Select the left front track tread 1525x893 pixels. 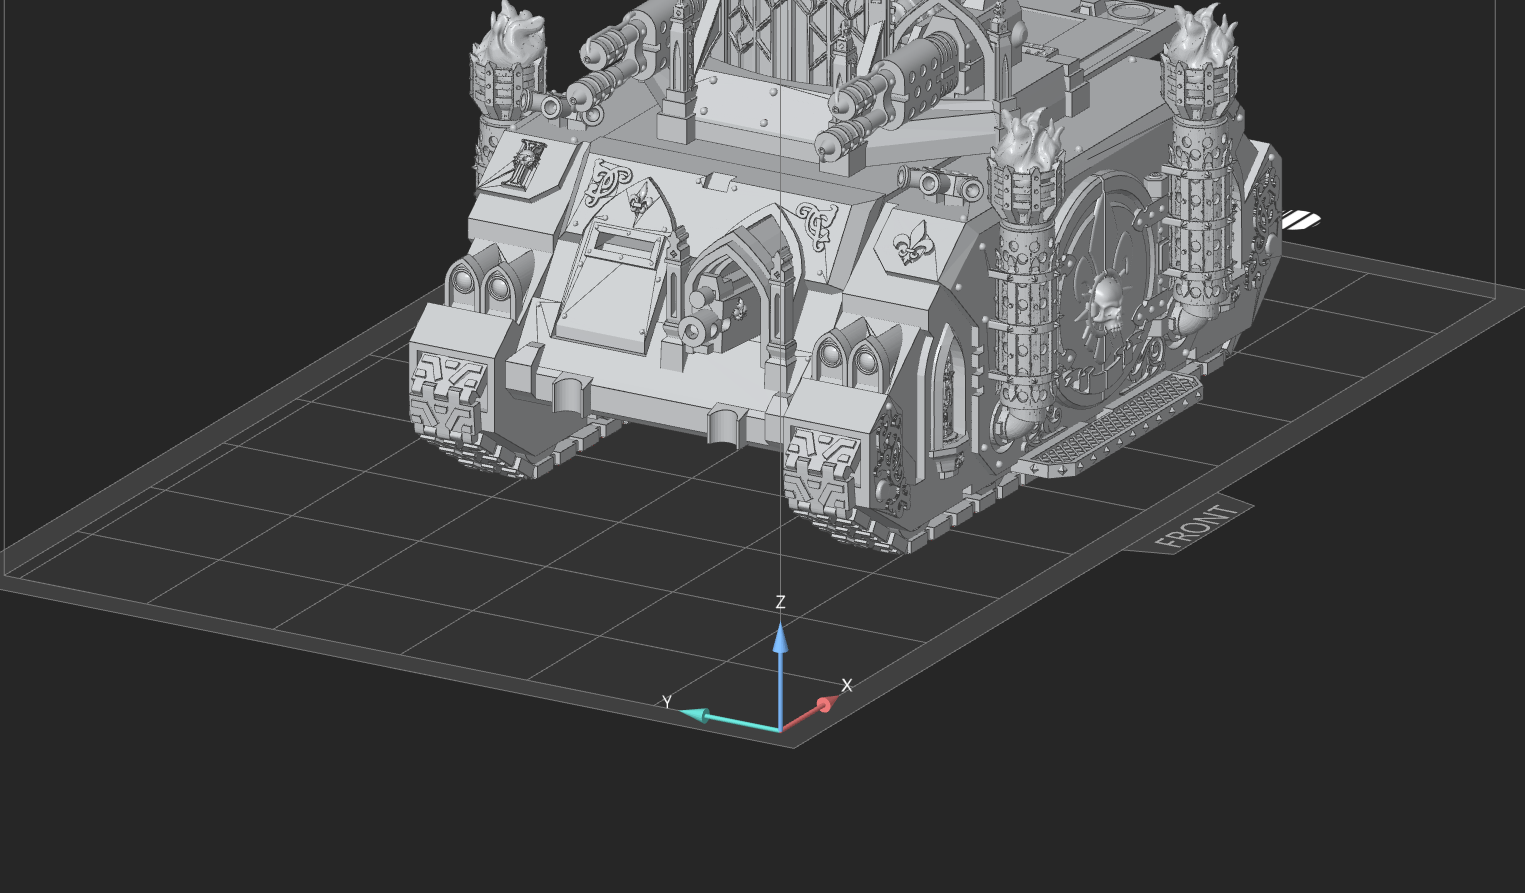(450, 410)
